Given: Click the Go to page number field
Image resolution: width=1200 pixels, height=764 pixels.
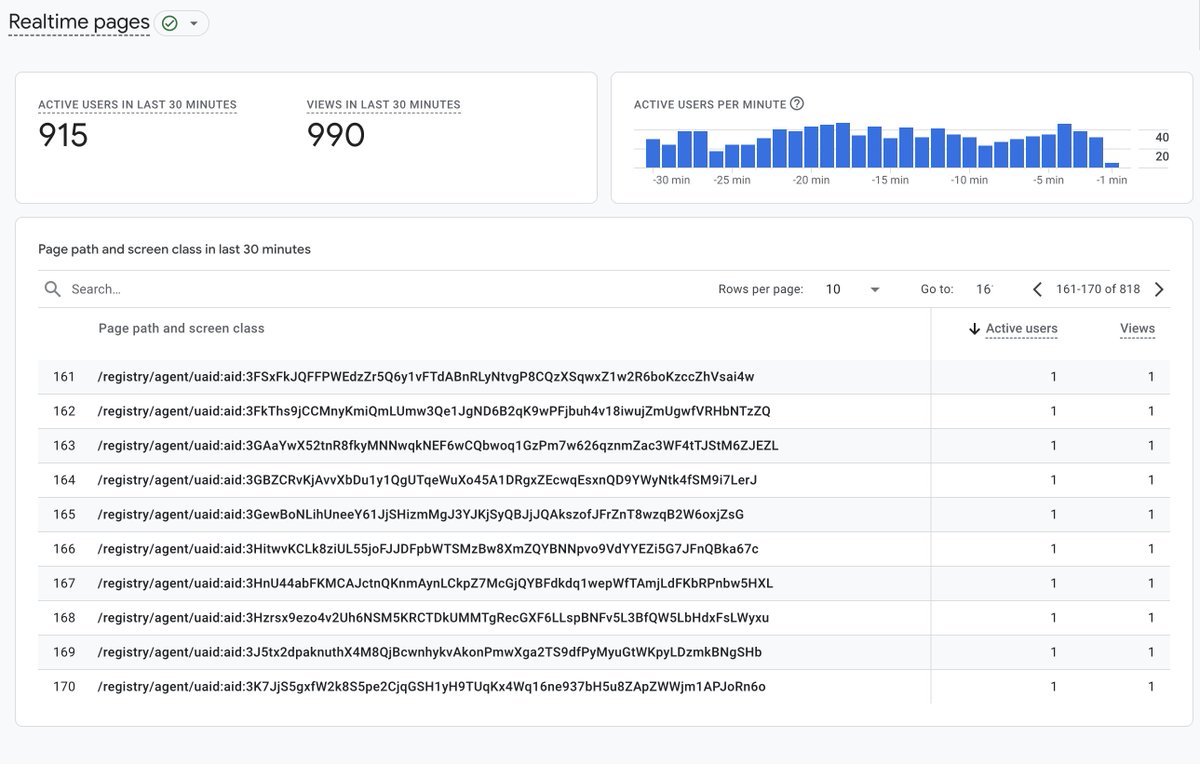Looking at the screenshot, I should pos(984,289).
